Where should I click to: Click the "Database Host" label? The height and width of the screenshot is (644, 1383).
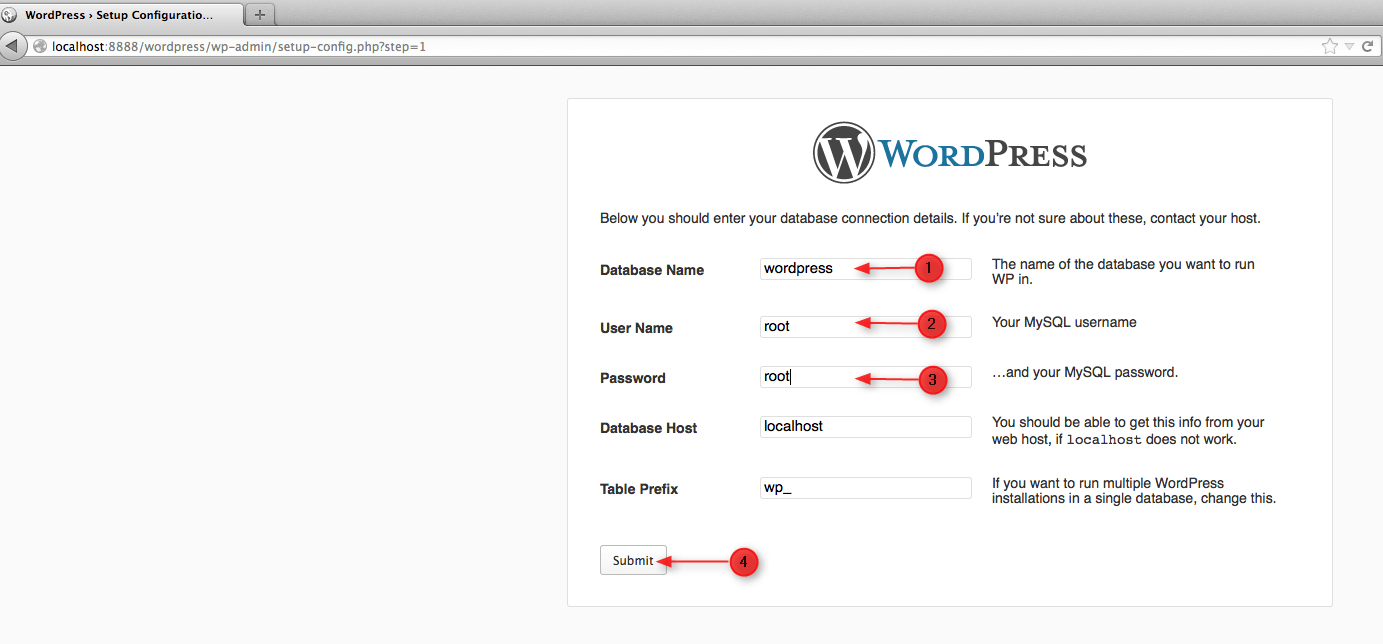pyautogui.click(x=649, y=428)
